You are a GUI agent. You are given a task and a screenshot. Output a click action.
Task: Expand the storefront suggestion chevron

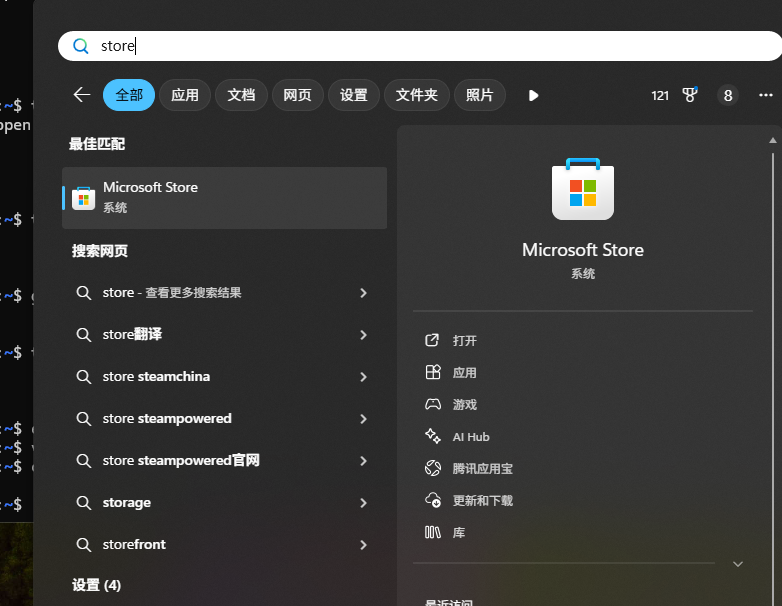point(364,545)
